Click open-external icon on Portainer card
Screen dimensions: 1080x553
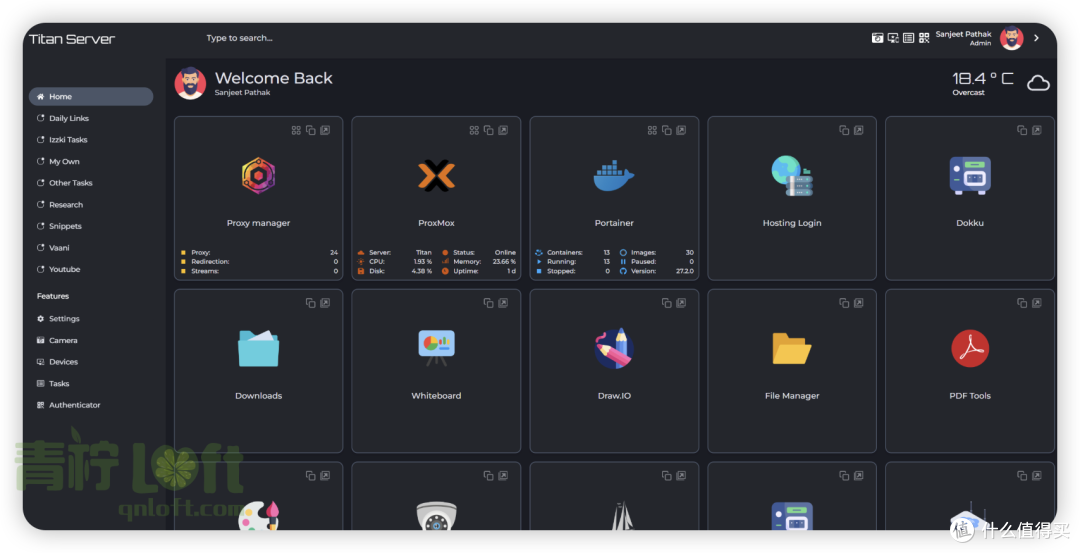click(681, 130)
